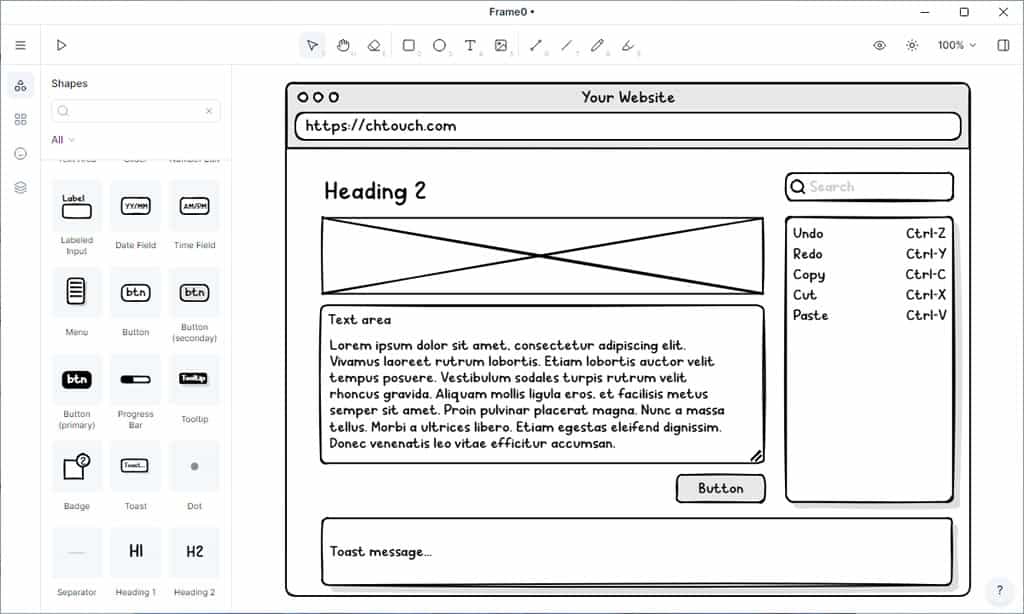
Task: Switch theme with the sun icon
Action: click(x=912, y=45)
